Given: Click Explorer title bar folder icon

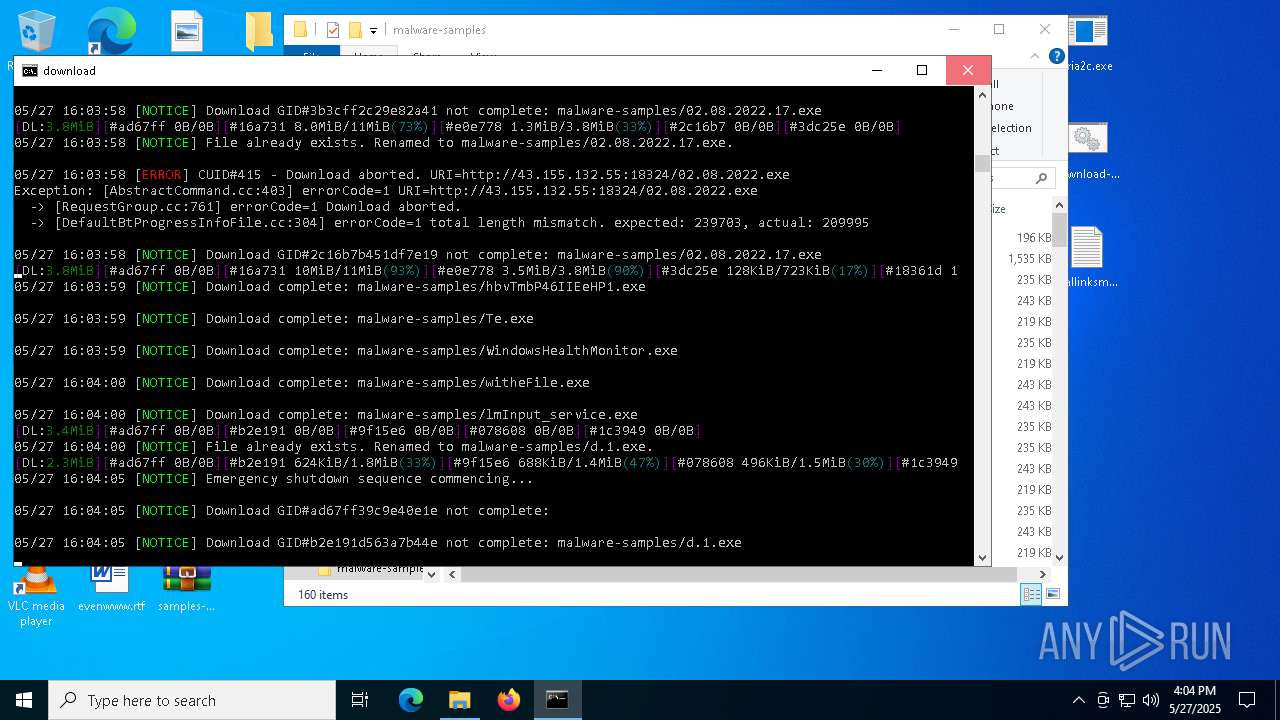Looking at the screenshot, I should [x=301, y=30].
